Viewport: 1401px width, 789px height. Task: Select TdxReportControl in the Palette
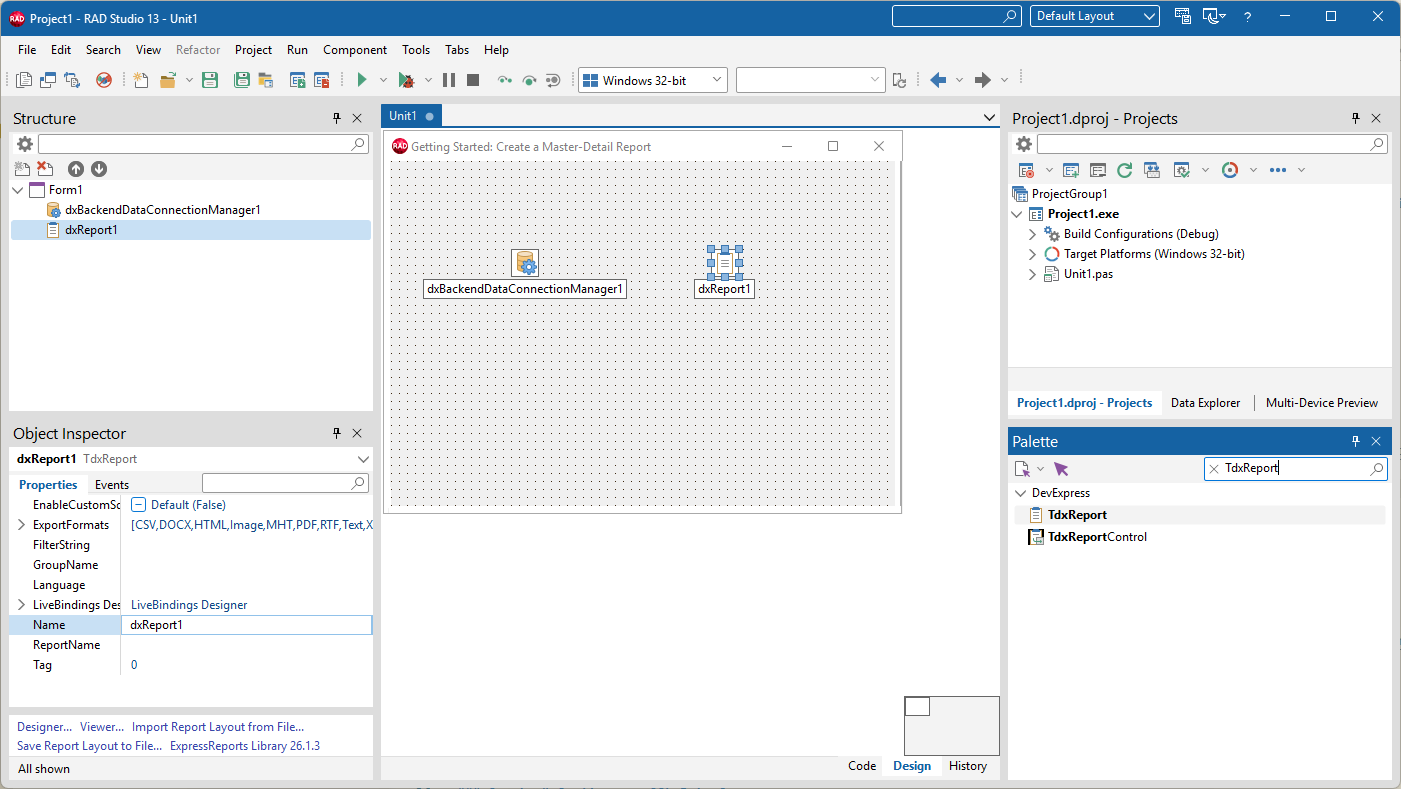click(x=1097, y=537)
